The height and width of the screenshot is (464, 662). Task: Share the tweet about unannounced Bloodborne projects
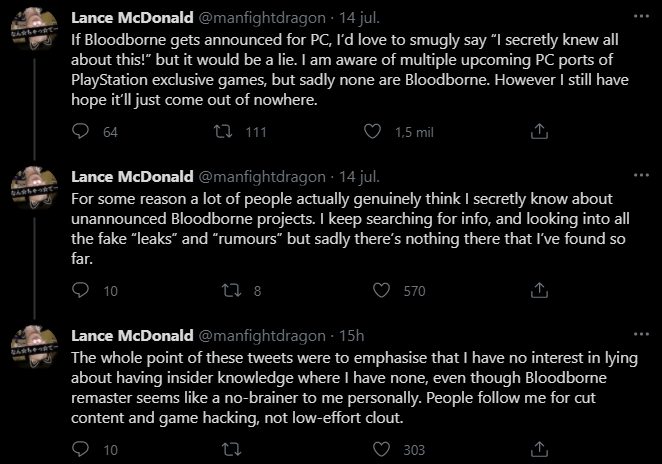point(538,290)
